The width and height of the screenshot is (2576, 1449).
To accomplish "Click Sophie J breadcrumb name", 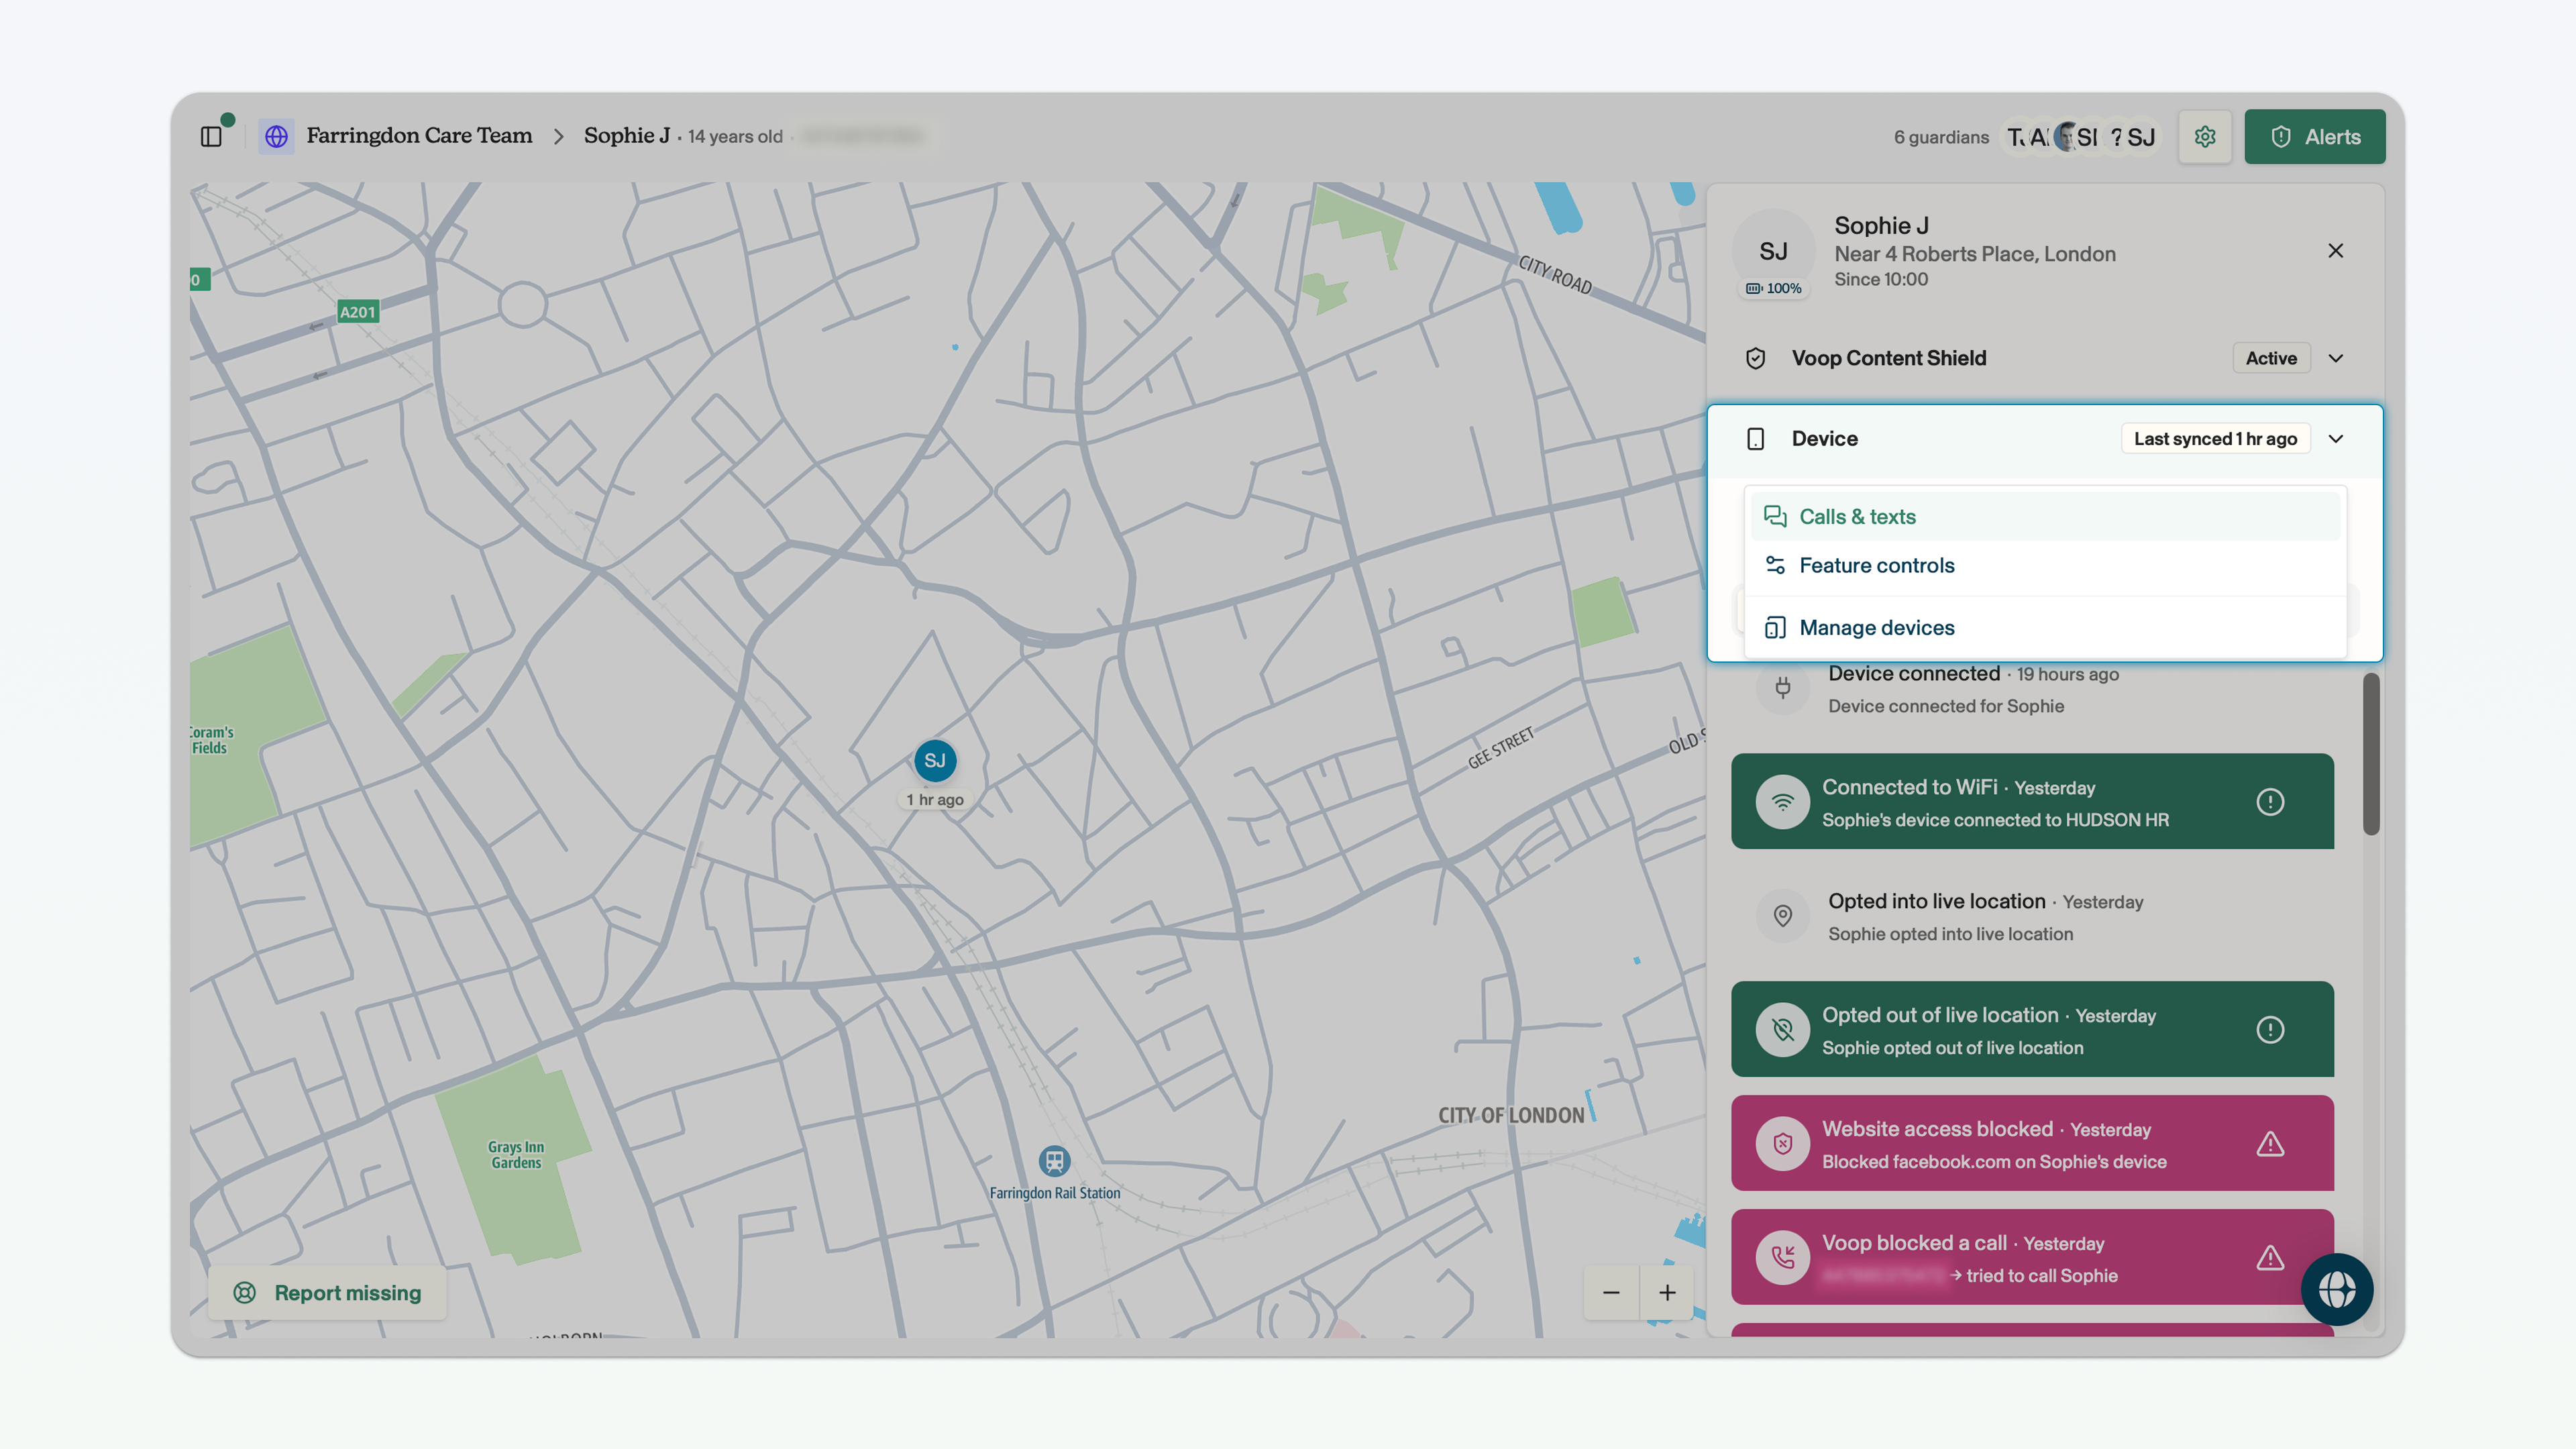I will pyautogui.click(x=627, y=136).
